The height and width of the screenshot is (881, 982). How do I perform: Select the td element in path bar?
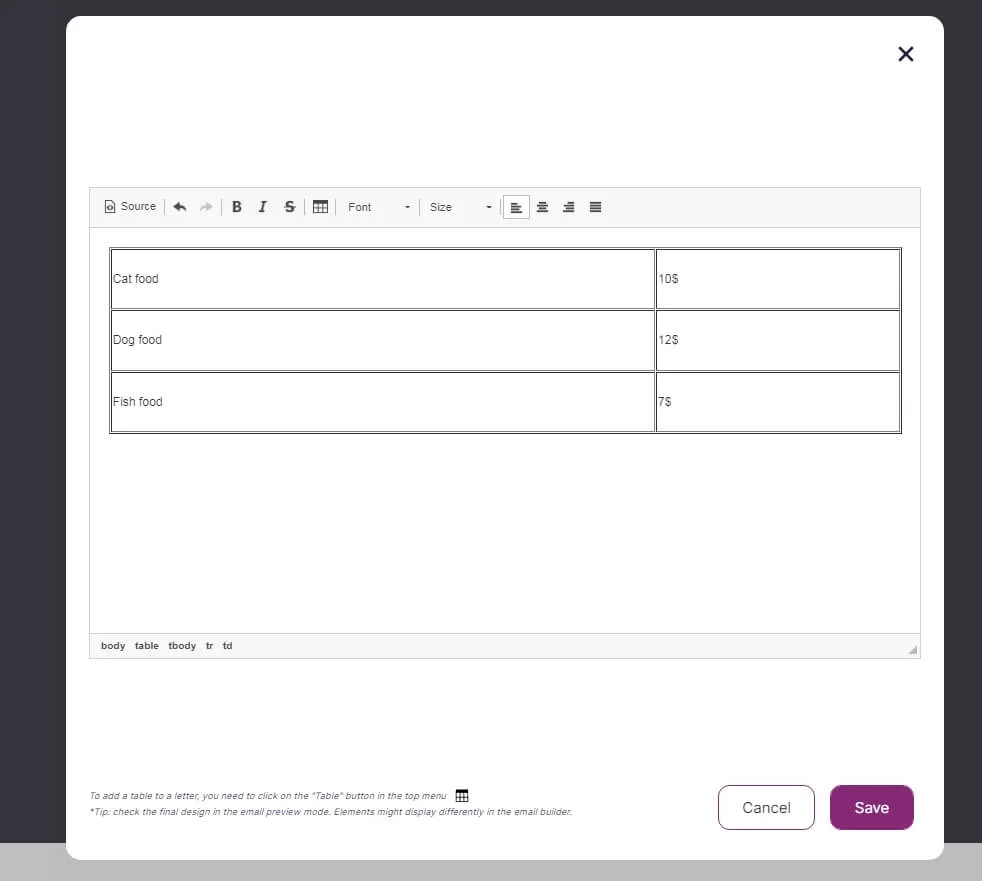click(x=227, y=646)
